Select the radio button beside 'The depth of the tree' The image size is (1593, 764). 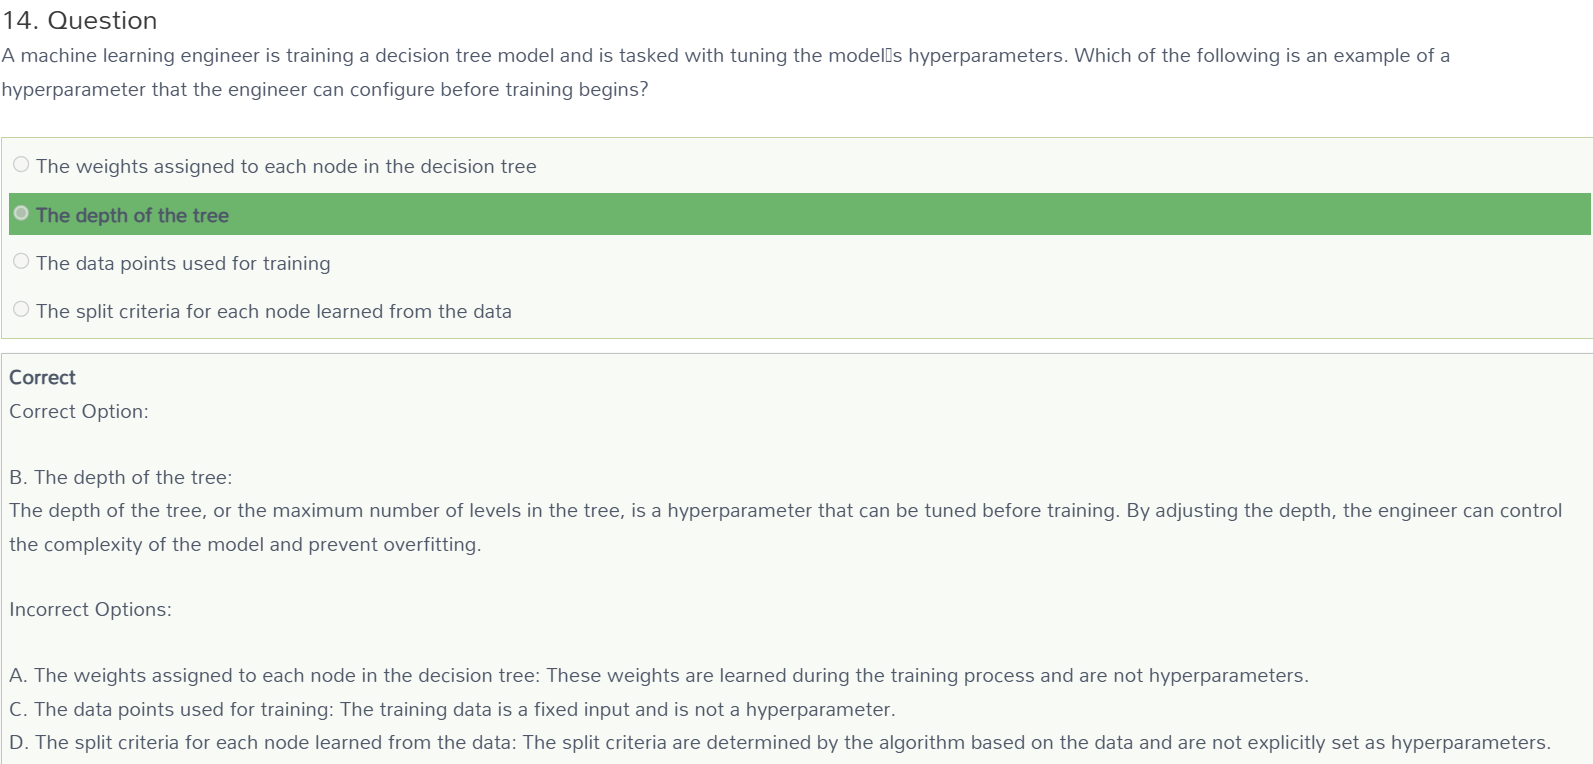coord(21,213)
